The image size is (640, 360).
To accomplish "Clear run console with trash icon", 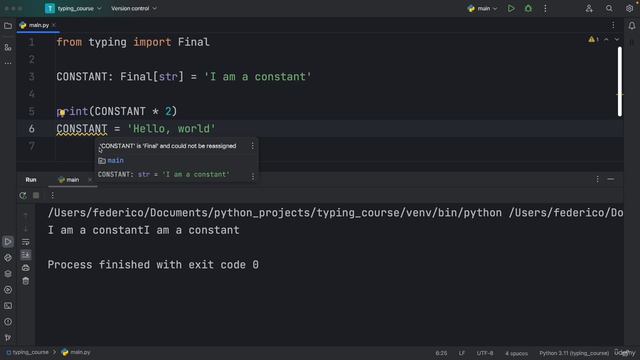I will (x=26, y=281).
